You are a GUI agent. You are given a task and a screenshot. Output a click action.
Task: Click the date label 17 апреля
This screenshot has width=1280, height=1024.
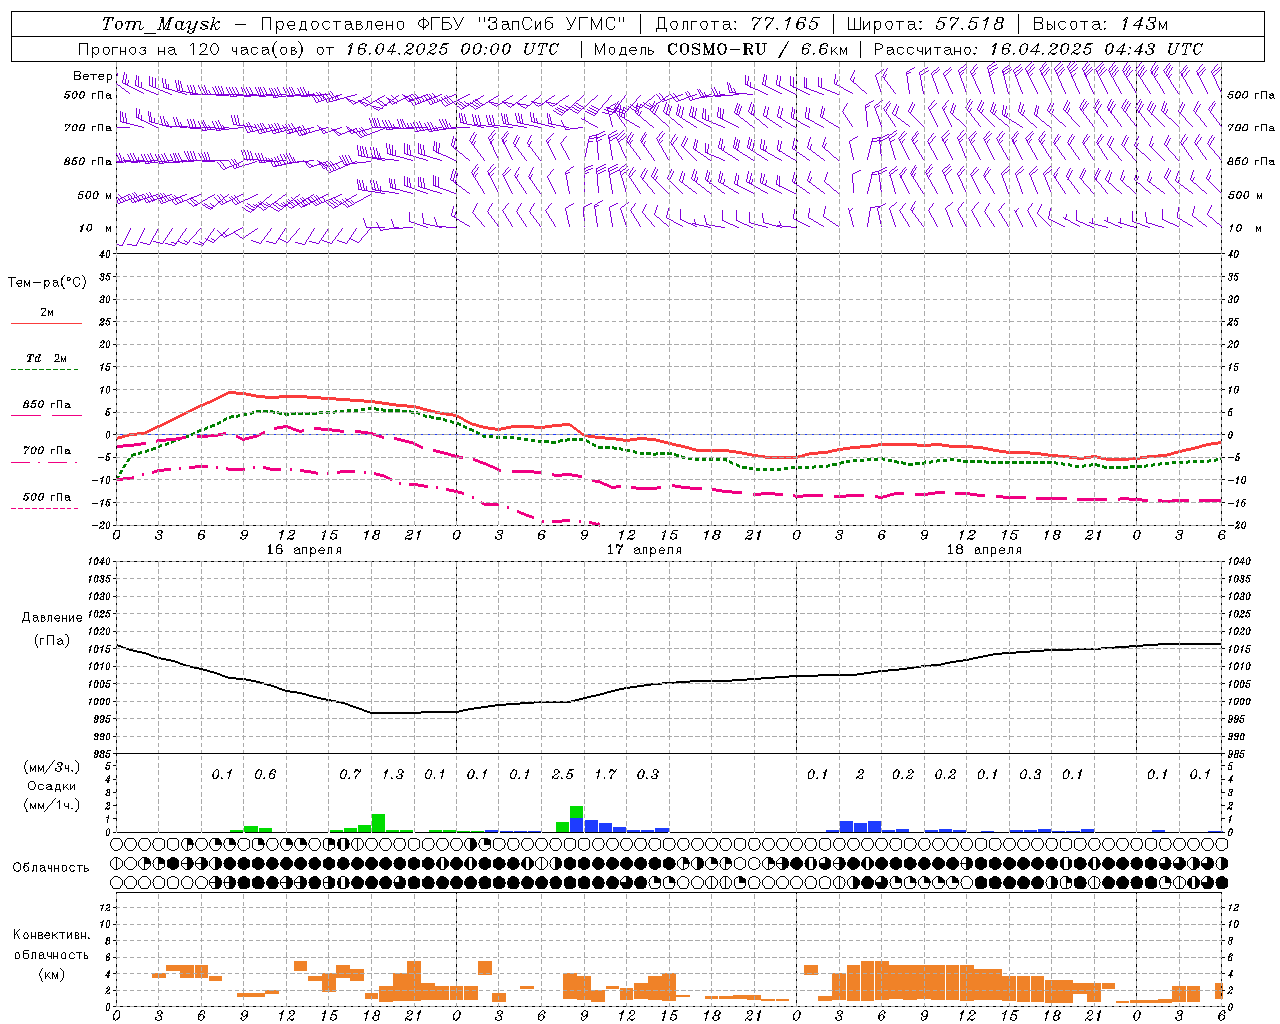(644, 550)
